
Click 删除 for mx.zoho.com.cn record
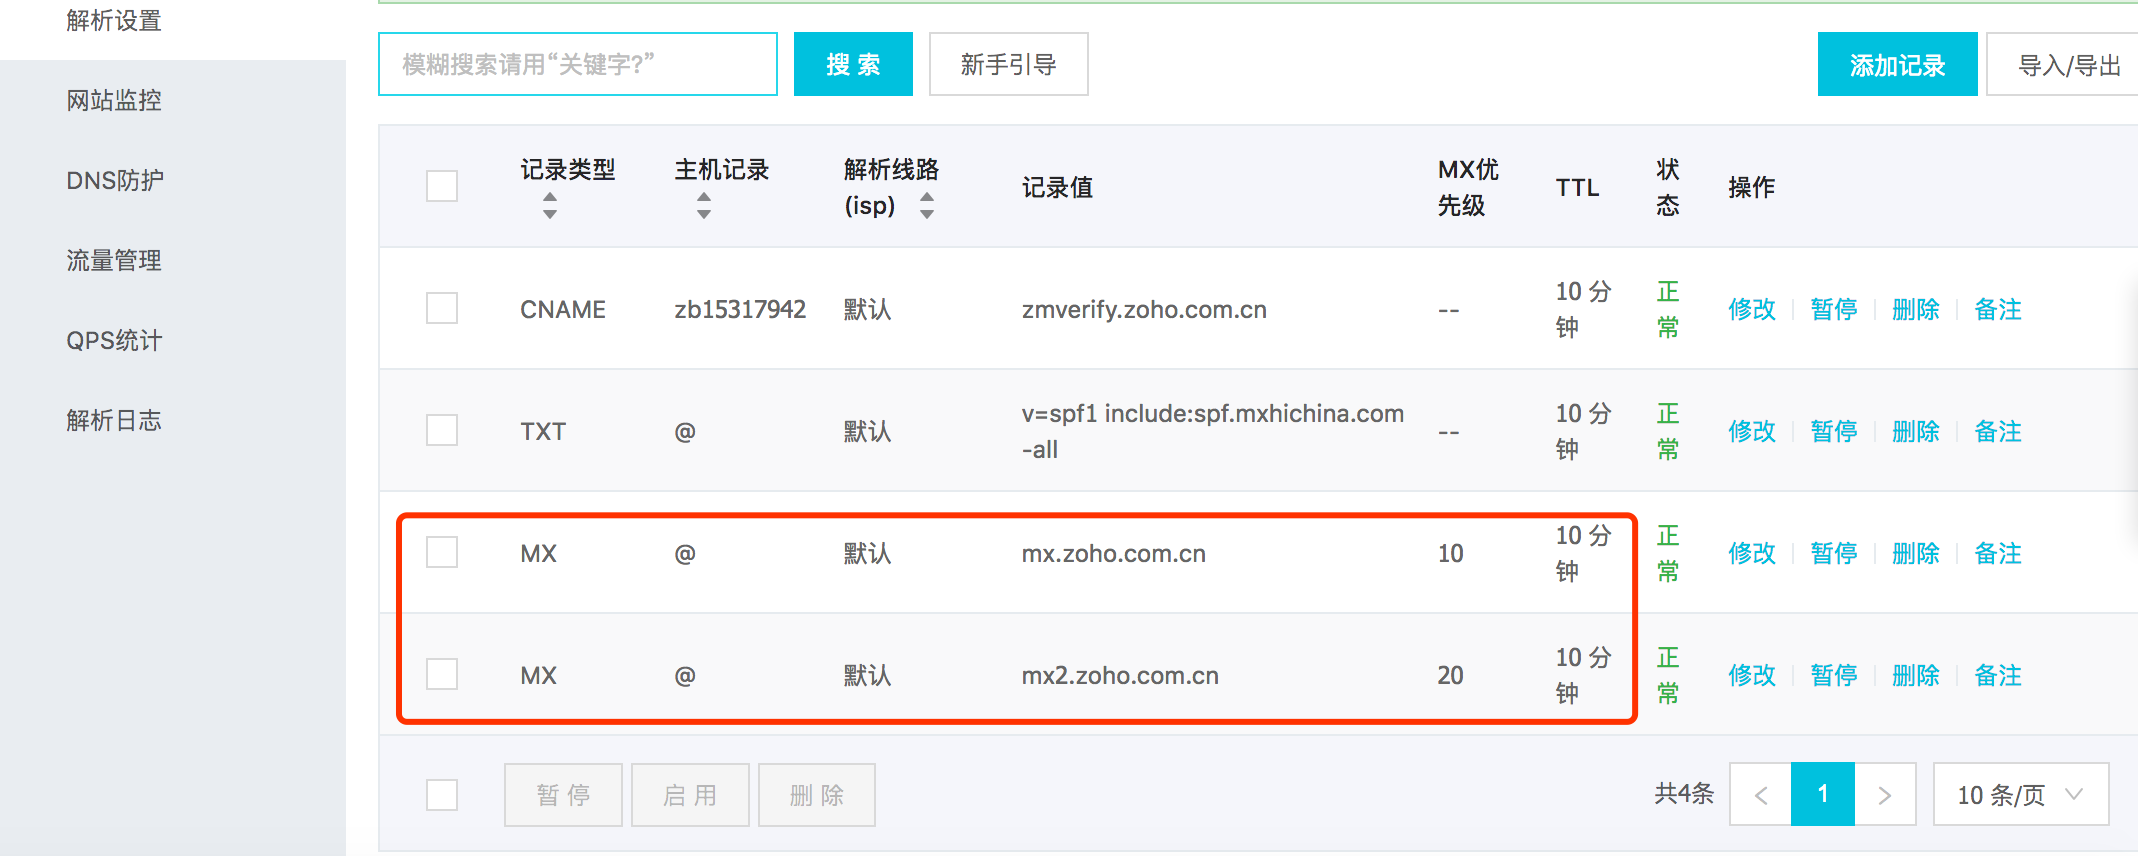pos(1916,553)
